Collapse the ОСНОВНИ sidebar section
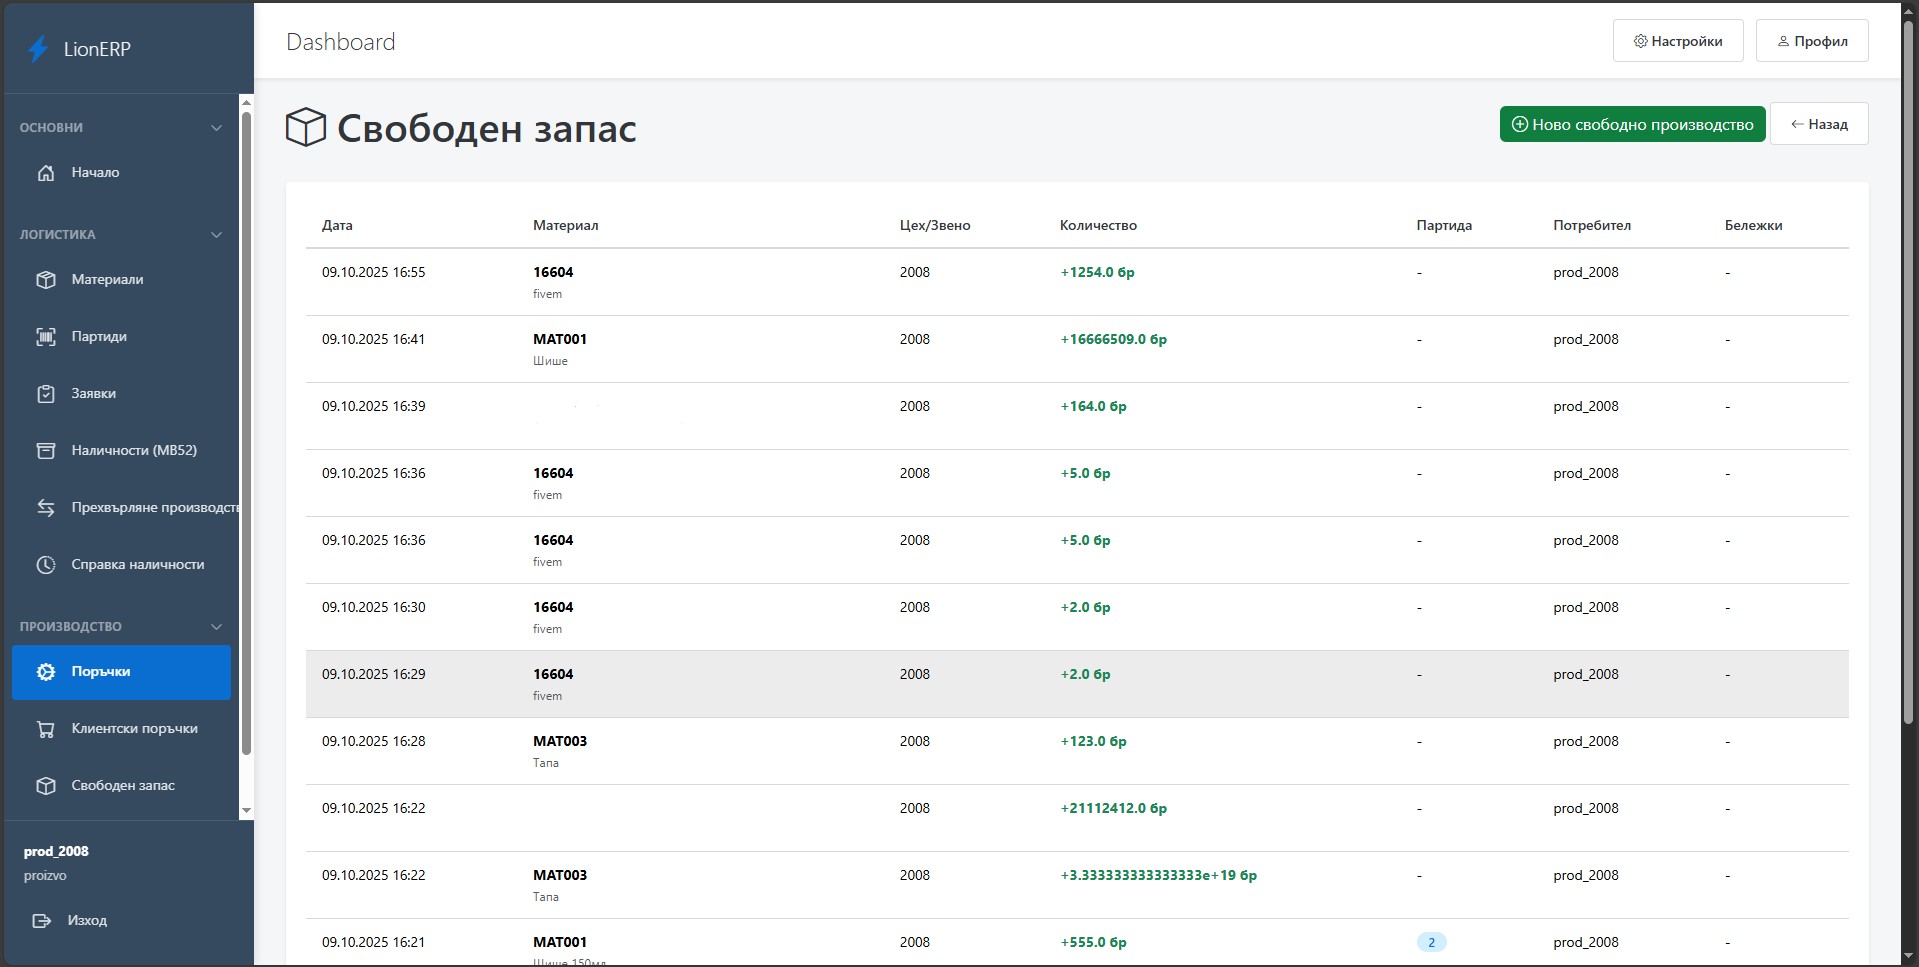This screenshot has width=1919, height=967. pyautogui.click(x=216, y=128)
